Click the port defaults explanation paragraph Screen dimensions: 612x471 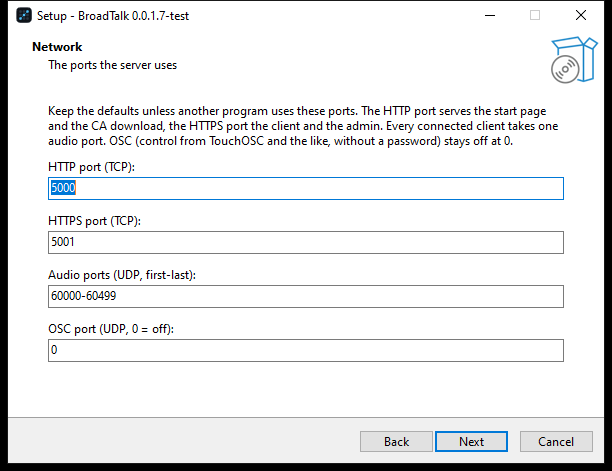tap(303, 126)
